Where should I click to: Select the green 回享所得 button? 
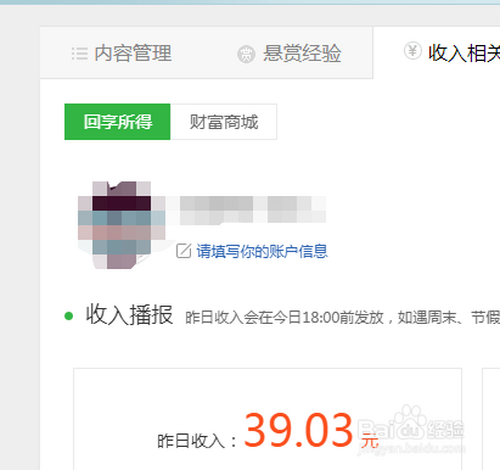coord(117,122)
